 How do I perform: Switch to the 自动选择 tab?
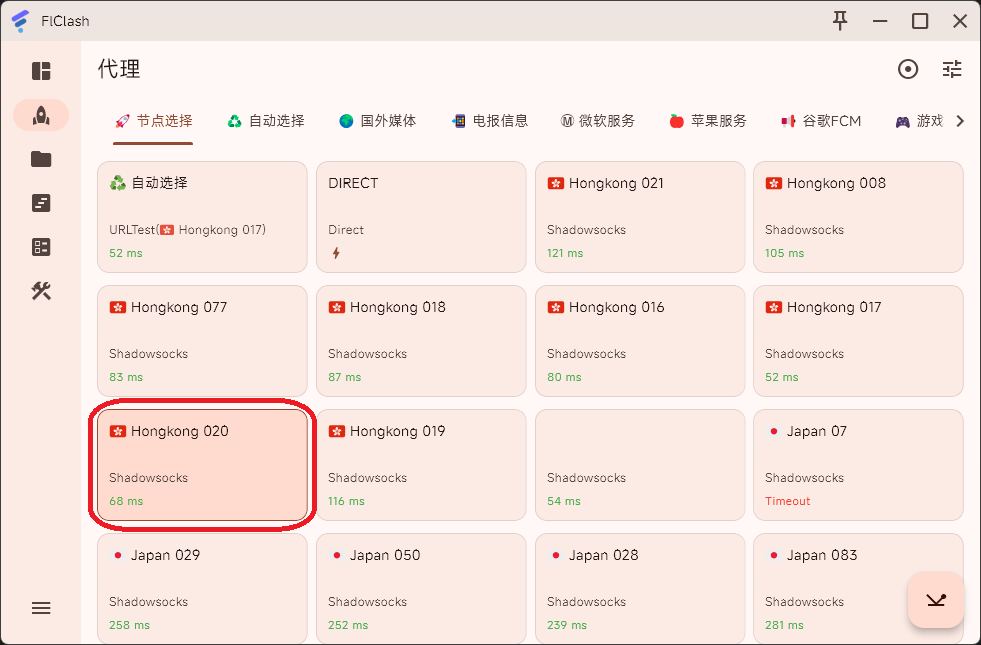click(x=265, y=121)
